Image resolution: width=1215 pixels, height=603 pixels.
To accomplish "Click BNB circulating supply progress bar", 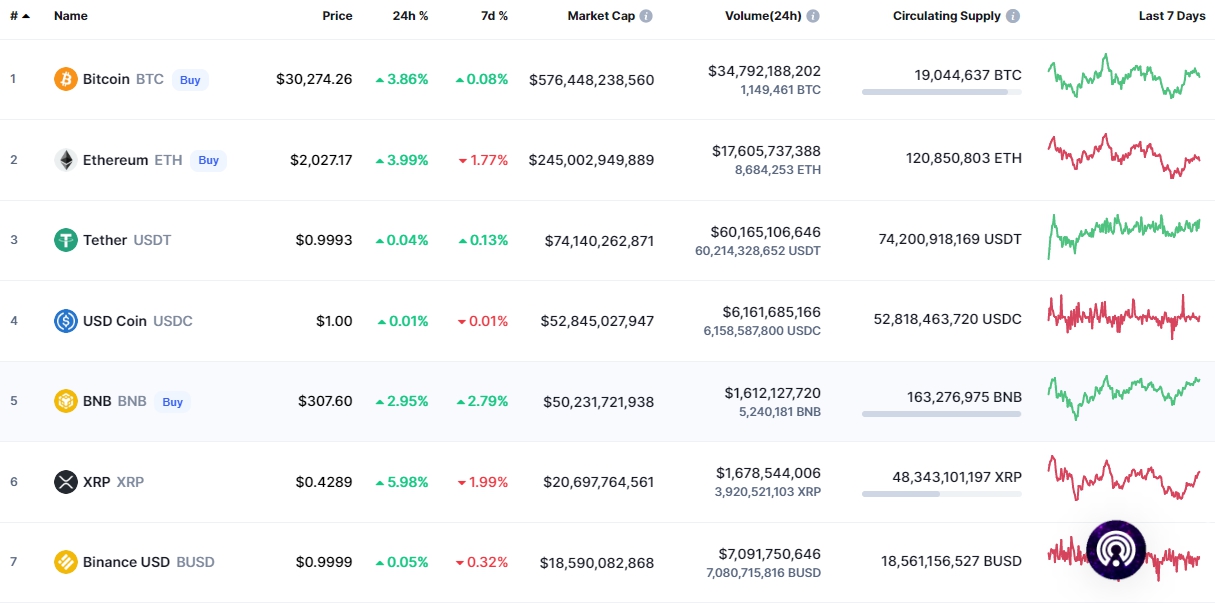I will (942, 414).
